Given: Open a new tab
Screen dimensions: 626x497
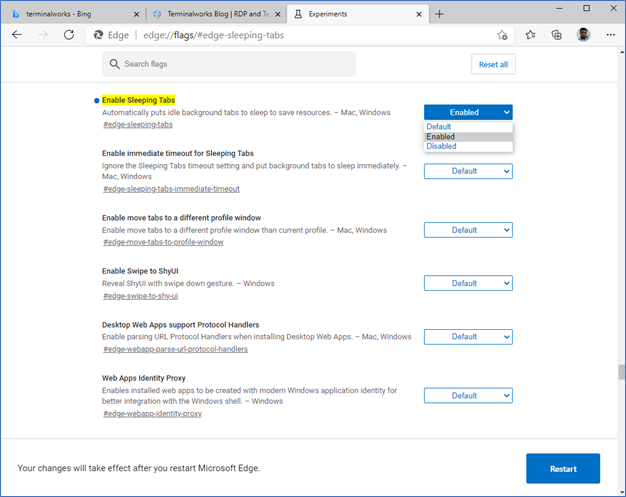Looking at the screenshot, I should 439,14.
